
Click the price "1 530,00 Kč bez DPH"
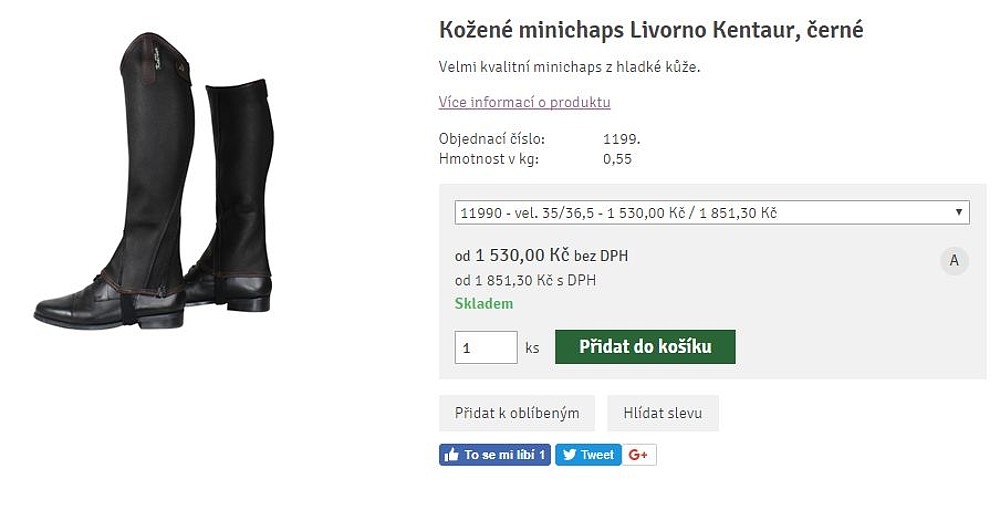541,256
